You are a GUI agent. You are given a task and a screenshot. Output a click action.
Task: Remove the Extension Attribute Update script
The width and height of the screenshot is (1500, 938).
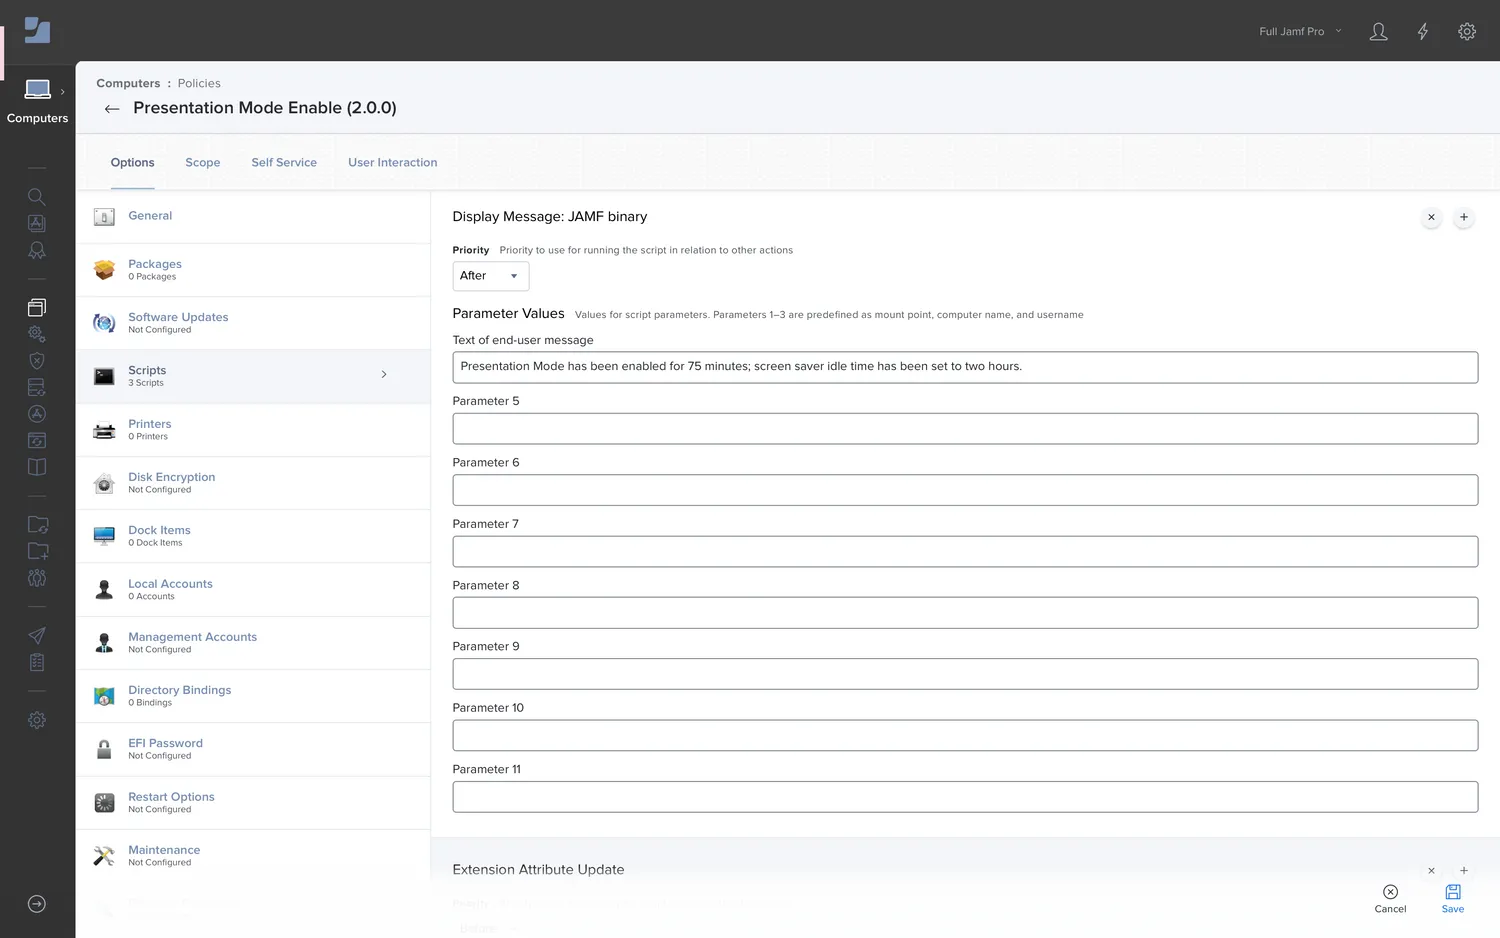1431,871
